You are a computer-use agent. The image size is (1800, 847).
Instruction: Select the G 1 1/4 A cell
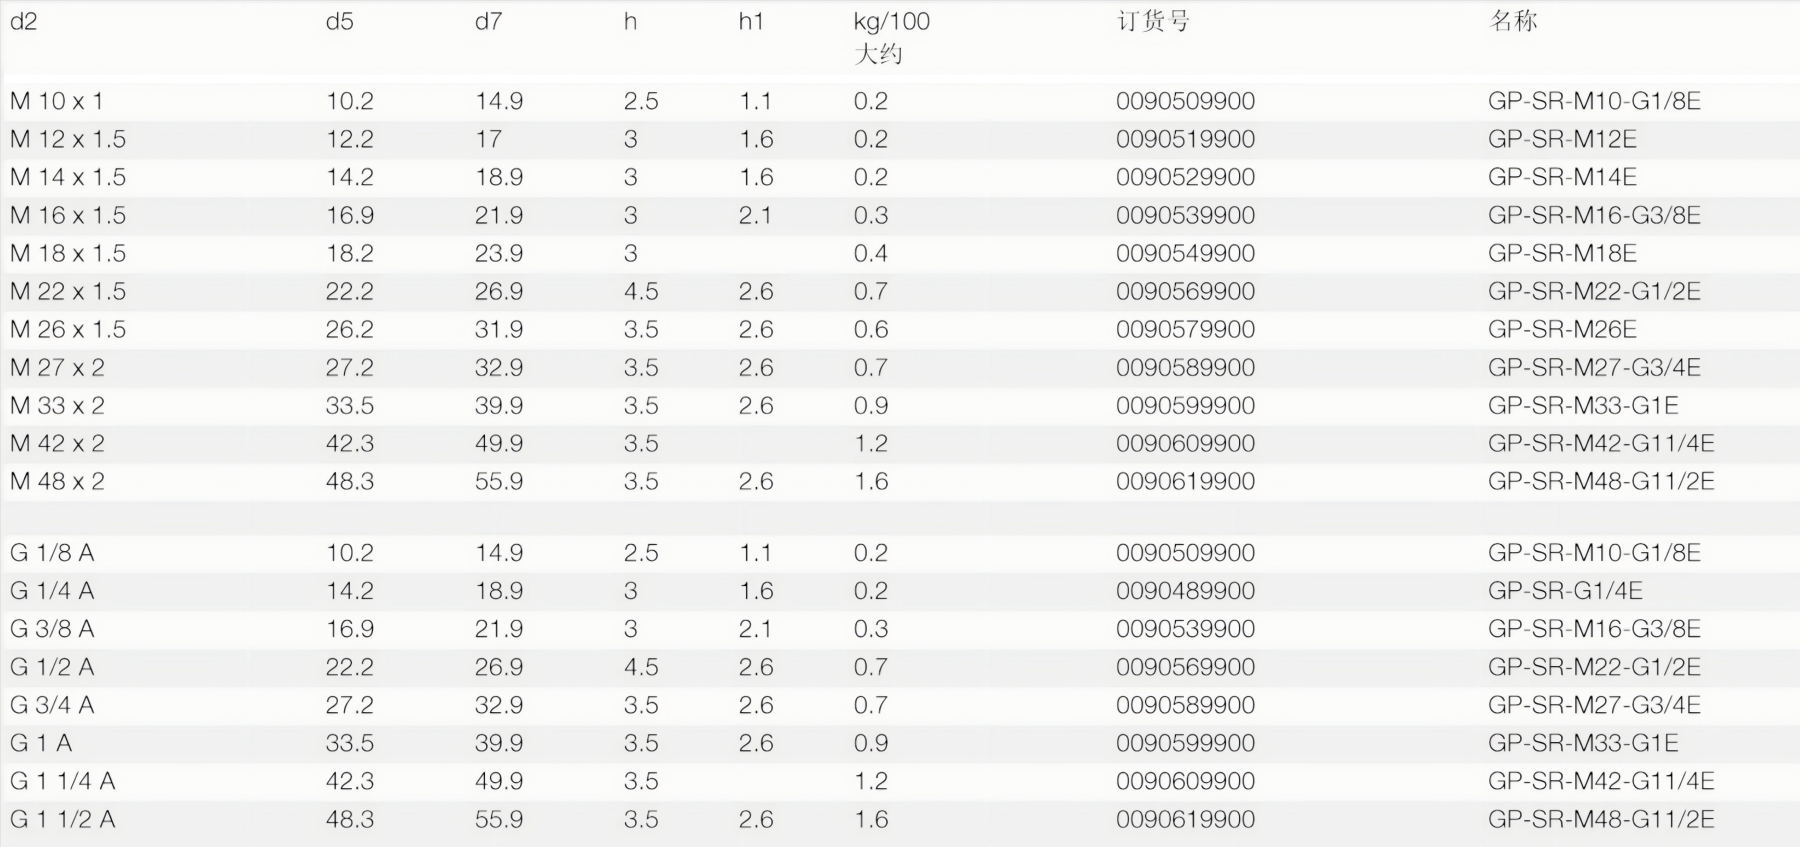tap(62, 781)
